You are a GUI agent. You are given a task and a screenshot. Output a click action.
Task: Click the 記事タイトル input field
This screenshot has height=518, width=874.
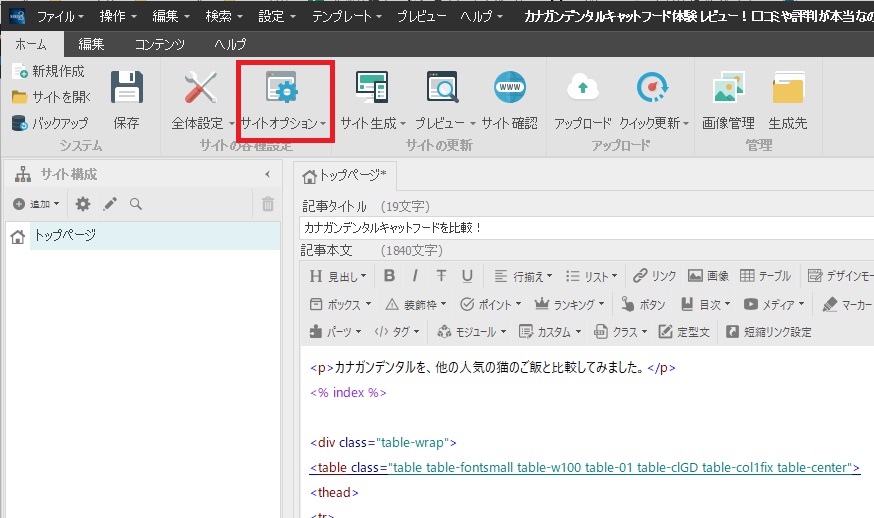[x=586, y=227]
